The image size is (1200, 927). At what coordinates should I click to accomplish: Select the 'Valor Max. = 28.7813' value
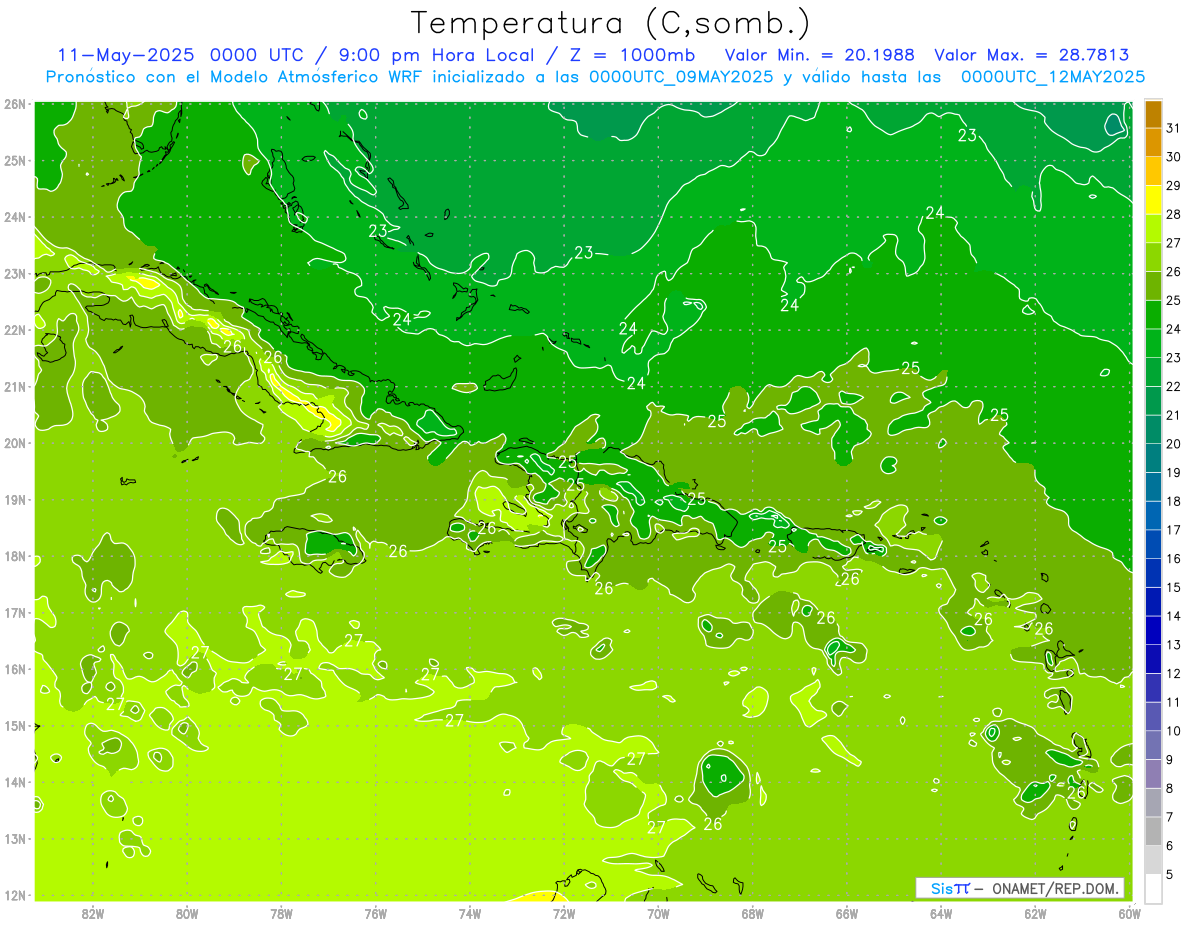tap(1032, 55)
